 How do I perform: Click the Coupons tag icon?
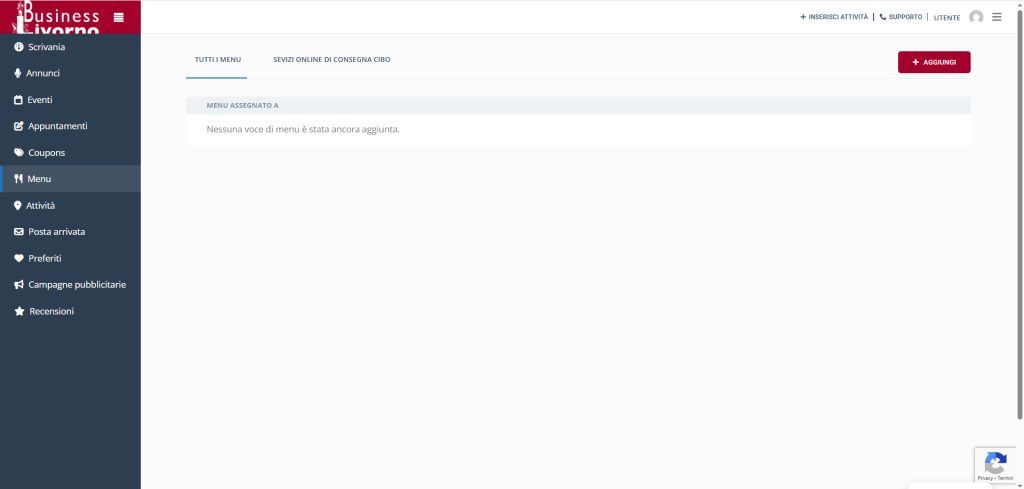[x=18, y=153]
